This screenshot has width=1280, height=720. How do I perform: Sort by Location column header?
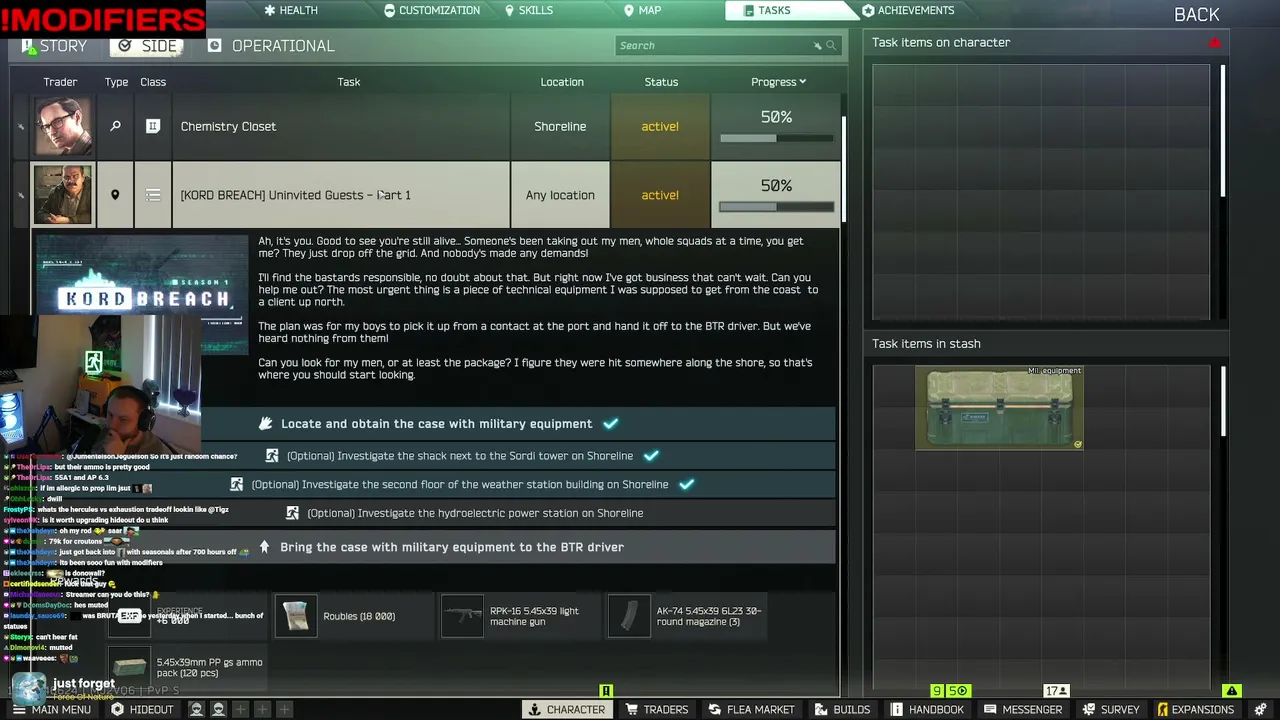pos(562,82)
